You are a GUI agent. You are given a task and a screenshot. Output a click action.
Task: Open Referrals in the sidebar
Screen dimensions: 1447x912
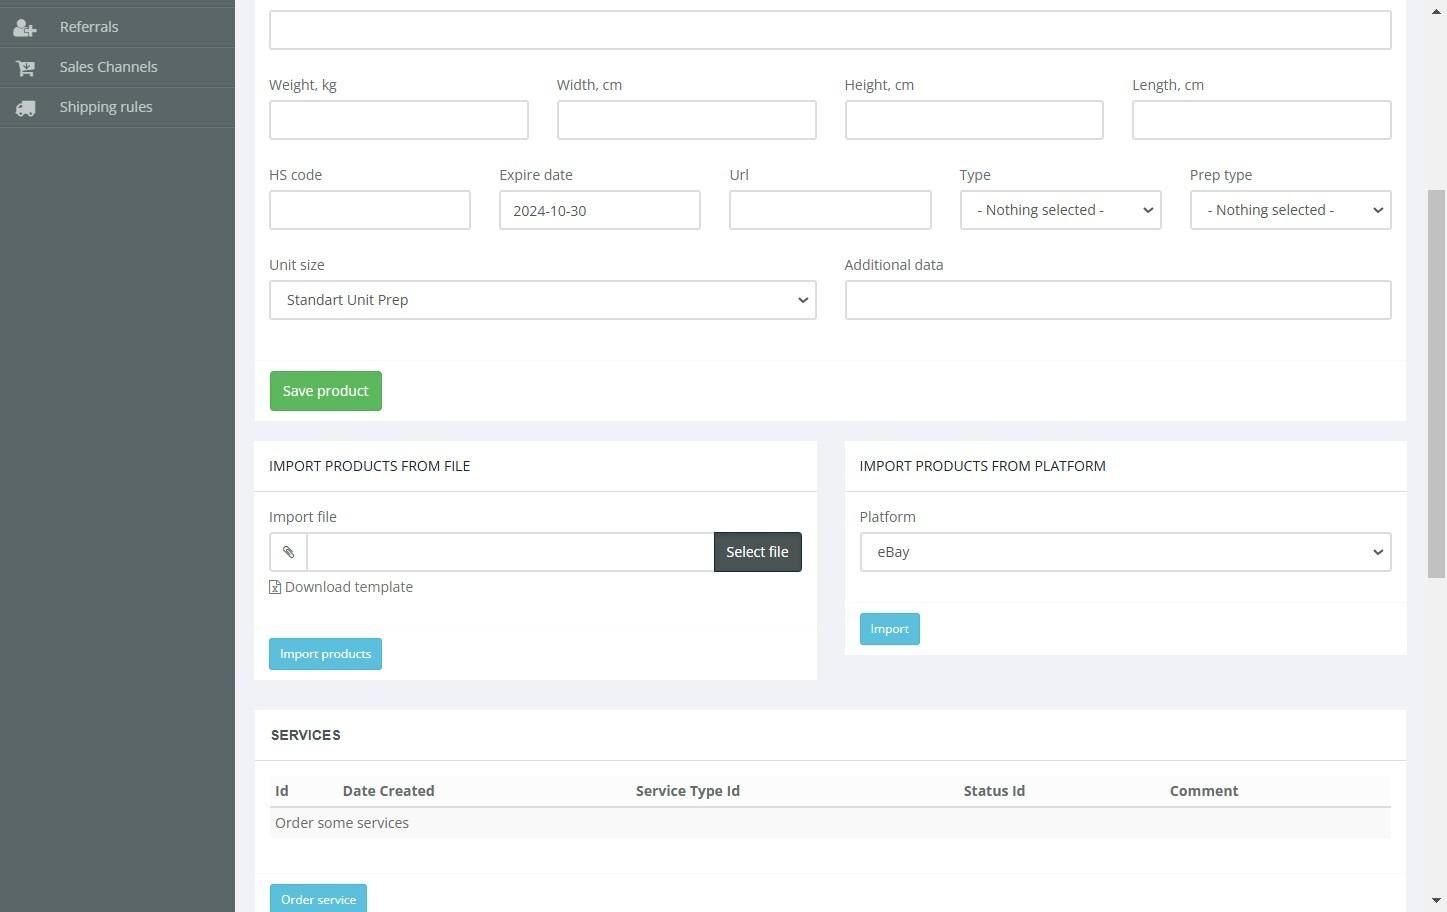pyautogui.click(x=89, y=27)
